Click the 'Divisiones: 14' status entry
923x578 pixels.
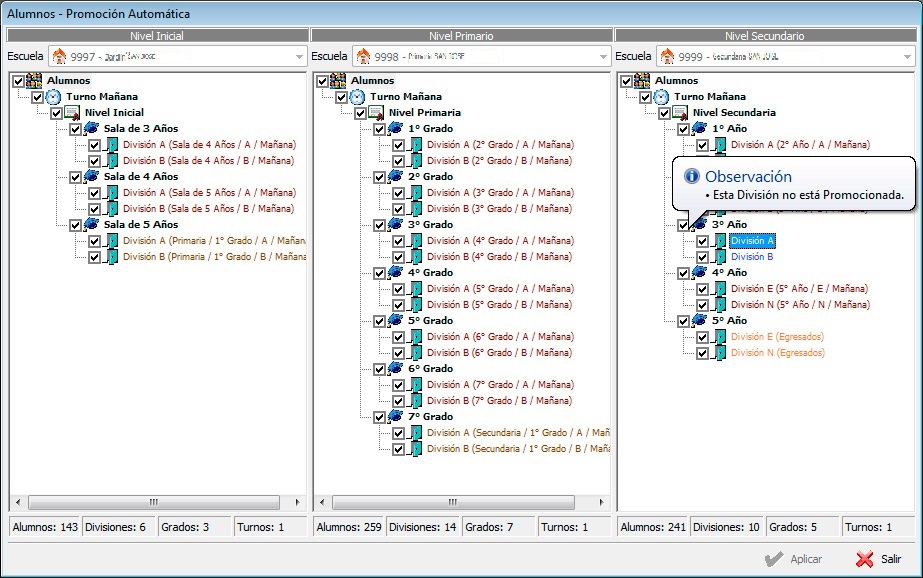(x=423, y=527)
